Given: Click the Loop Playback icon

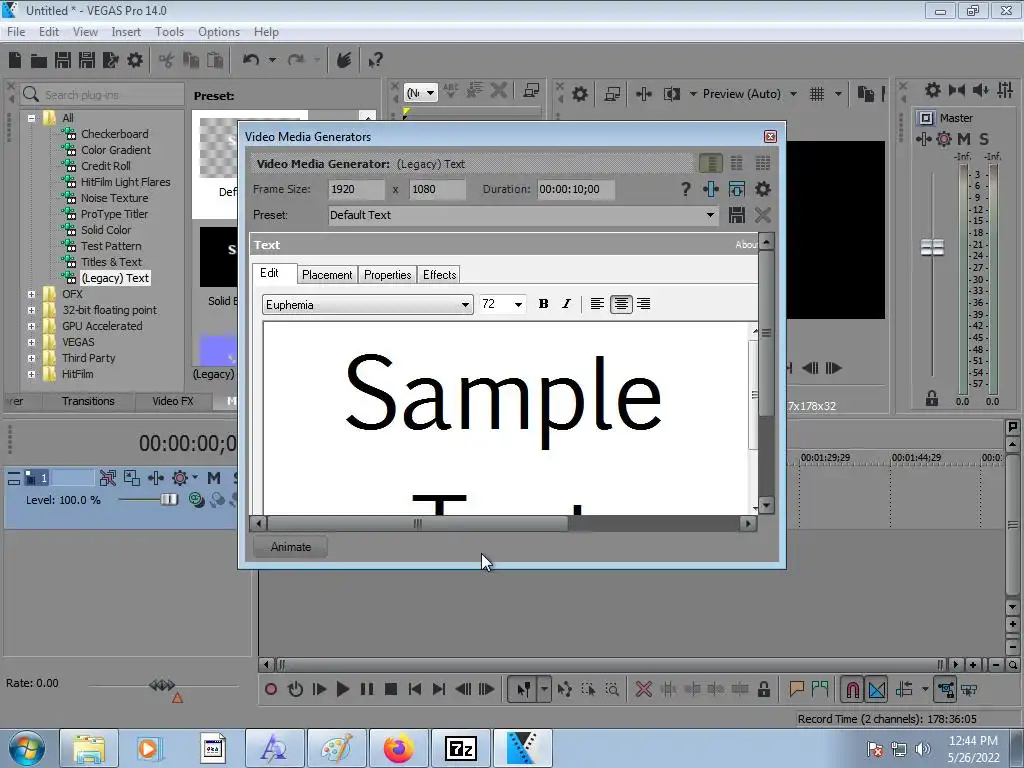Looking at the screenshot, I should click(295, 689).
